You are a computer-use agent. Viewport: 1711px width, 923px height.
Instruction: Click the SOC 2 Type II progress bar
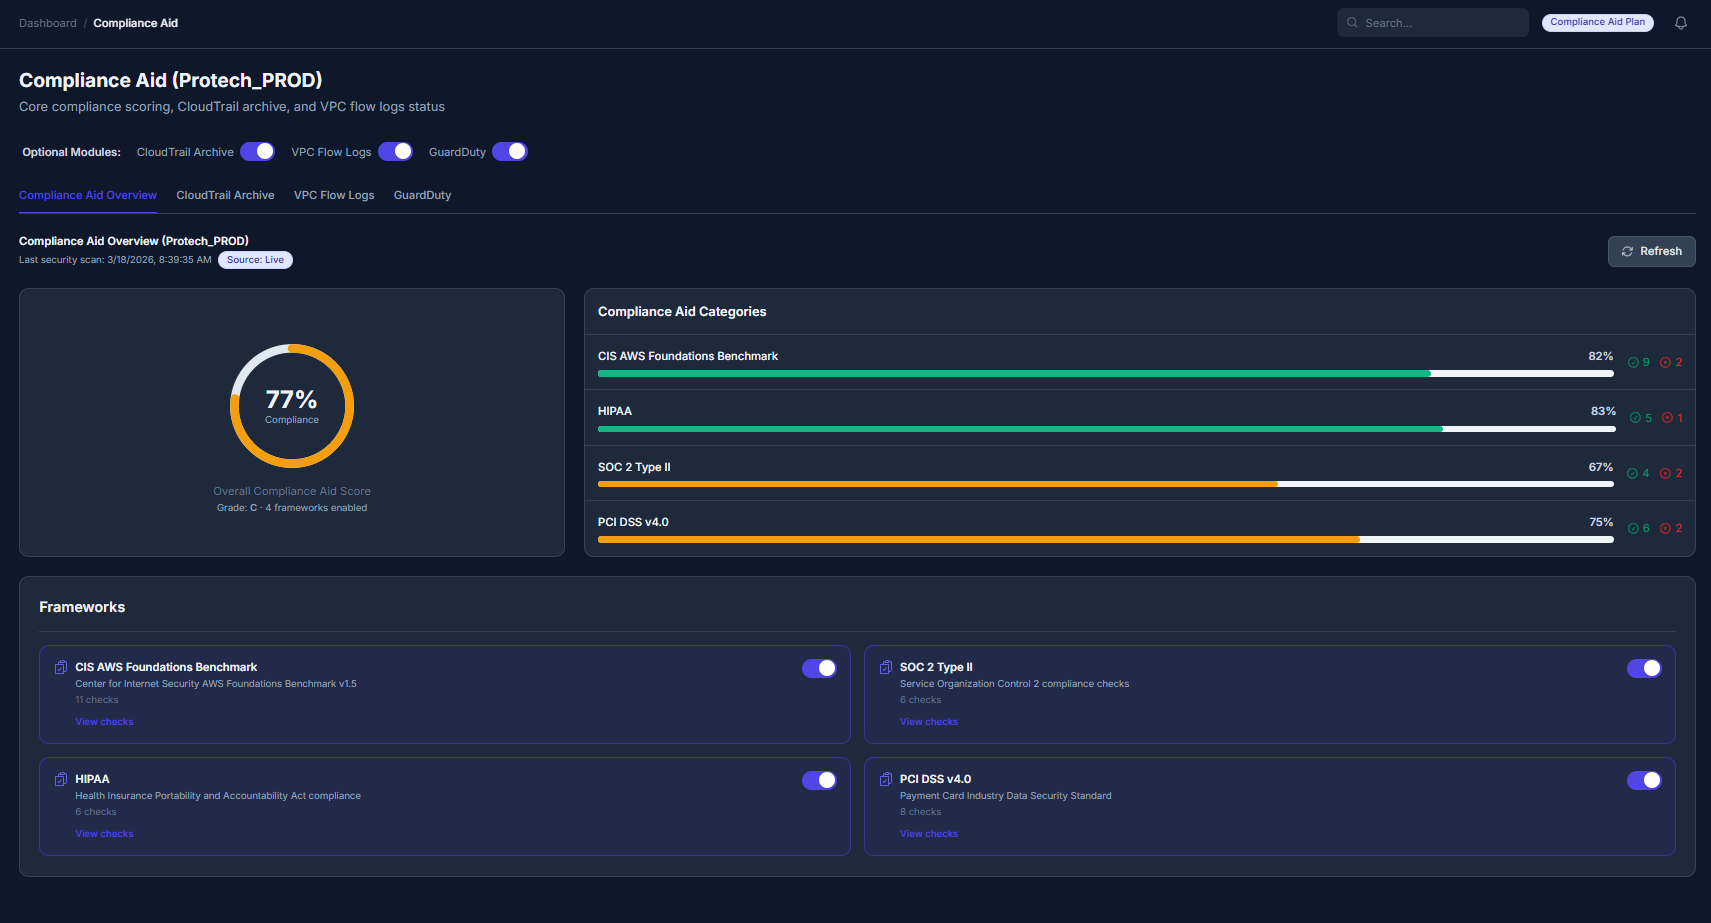(1105, 484)
